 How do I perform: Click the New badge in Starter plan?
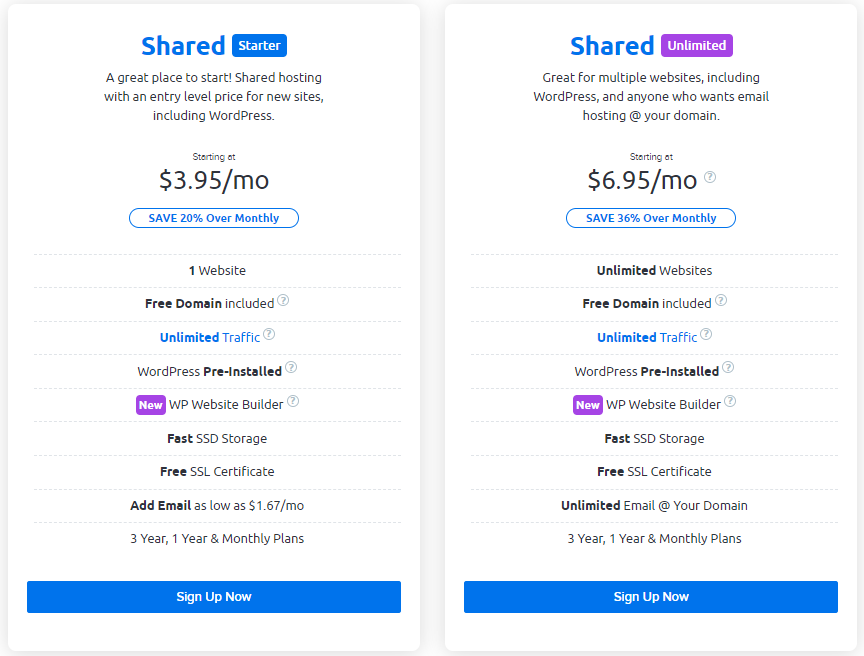(x=150, y=405)
